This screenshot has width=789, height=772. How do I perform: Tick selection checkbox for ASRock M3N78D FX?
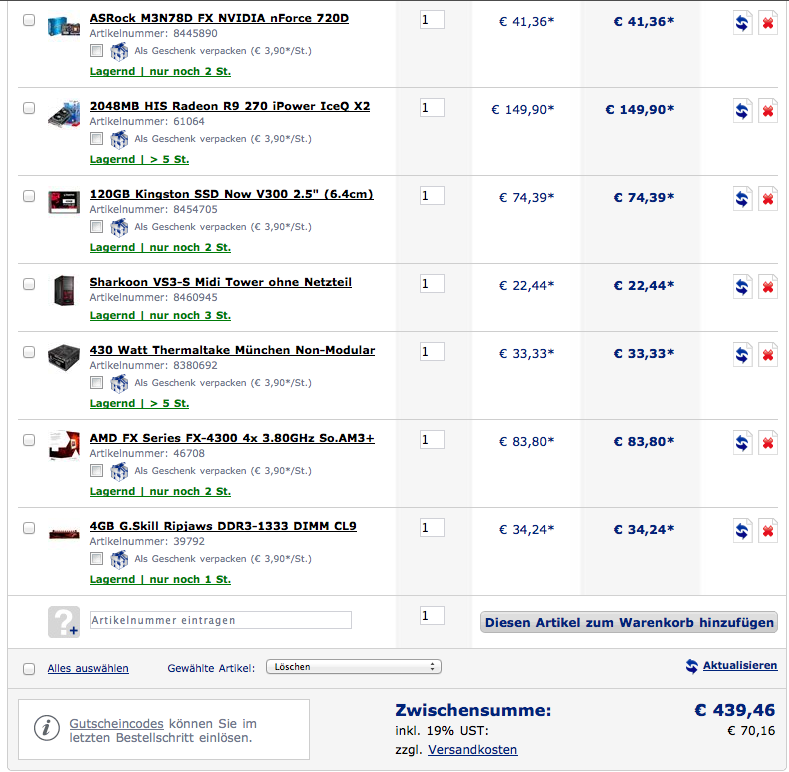point(29,20)
